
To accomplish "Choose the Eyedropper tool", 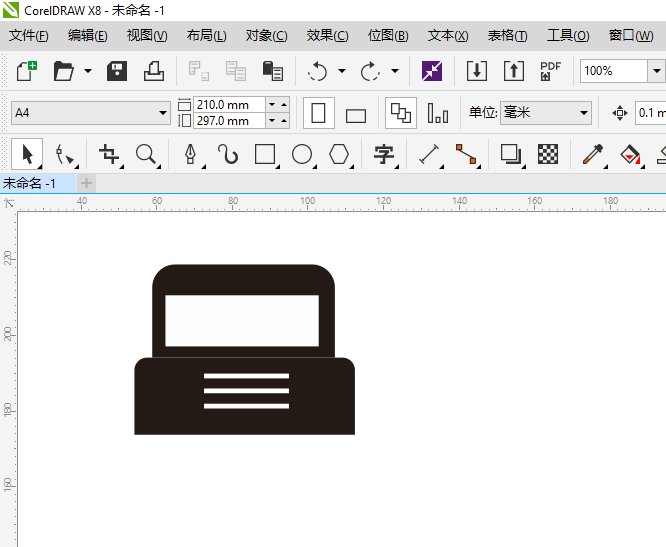I will pyautogui.click(x=593, y=154).
